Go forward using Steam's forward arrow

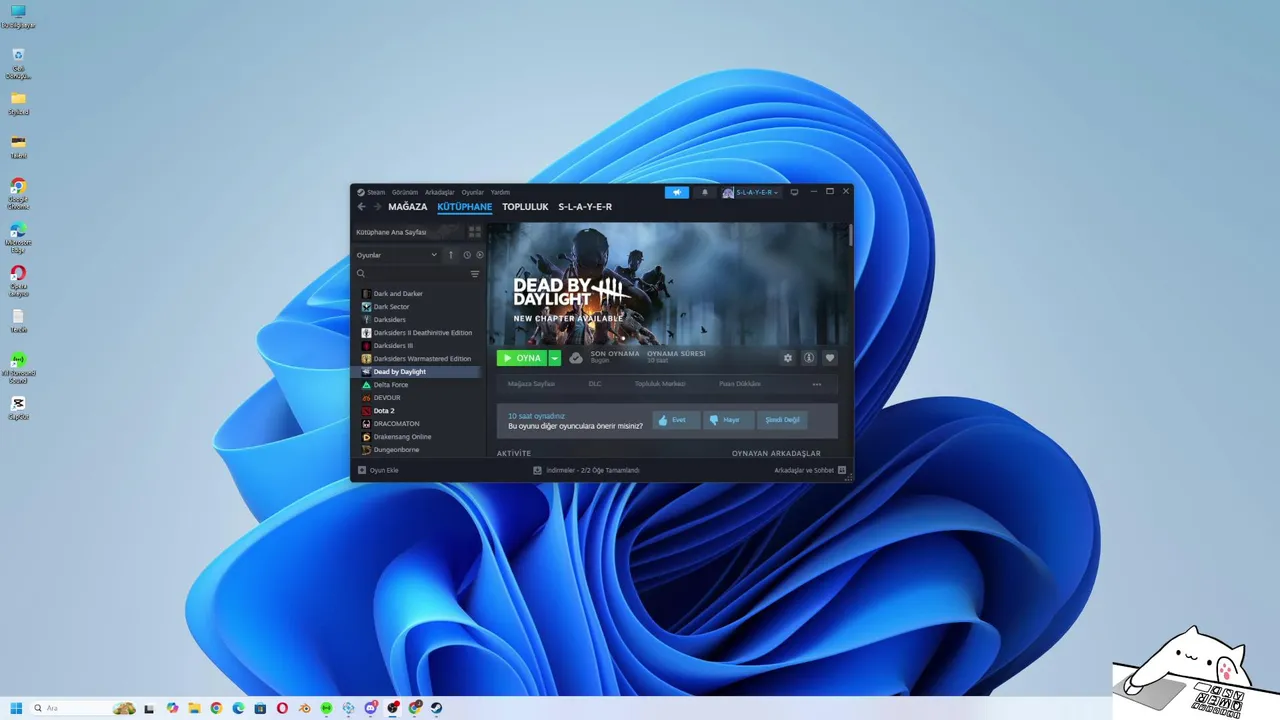(377, 207)
